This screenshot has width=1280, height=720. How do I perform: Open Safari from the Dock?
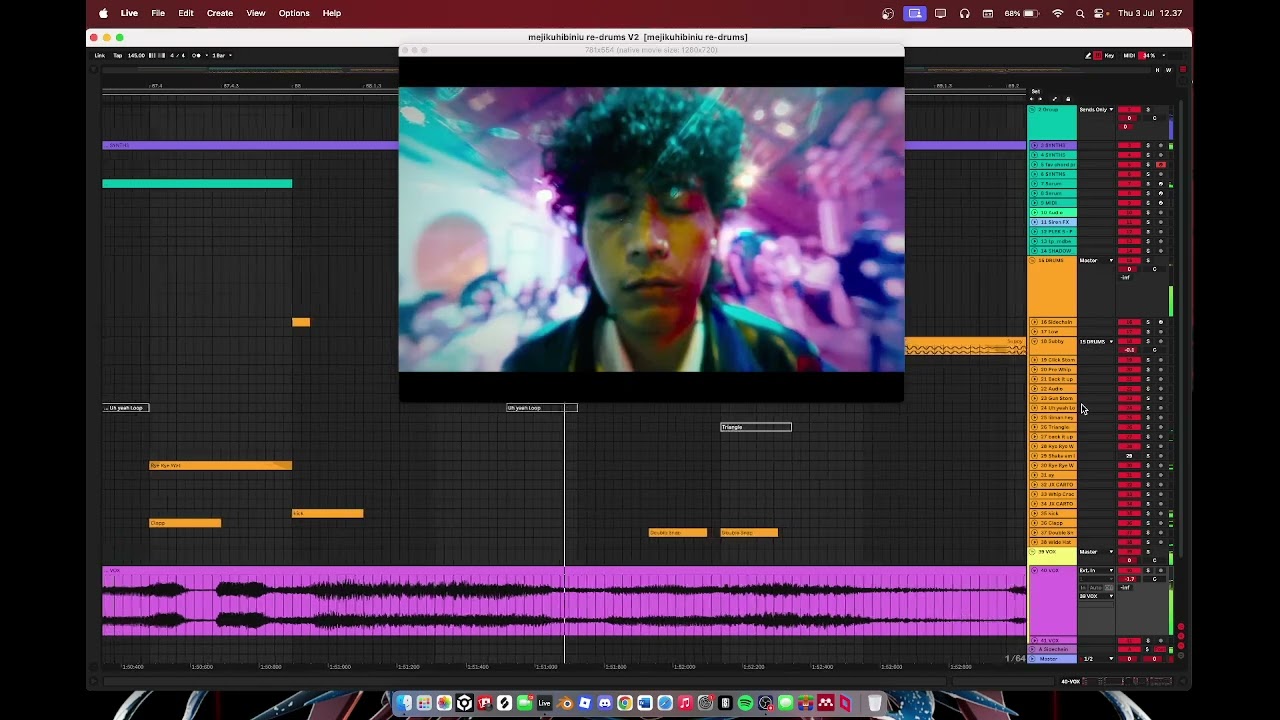665,703
